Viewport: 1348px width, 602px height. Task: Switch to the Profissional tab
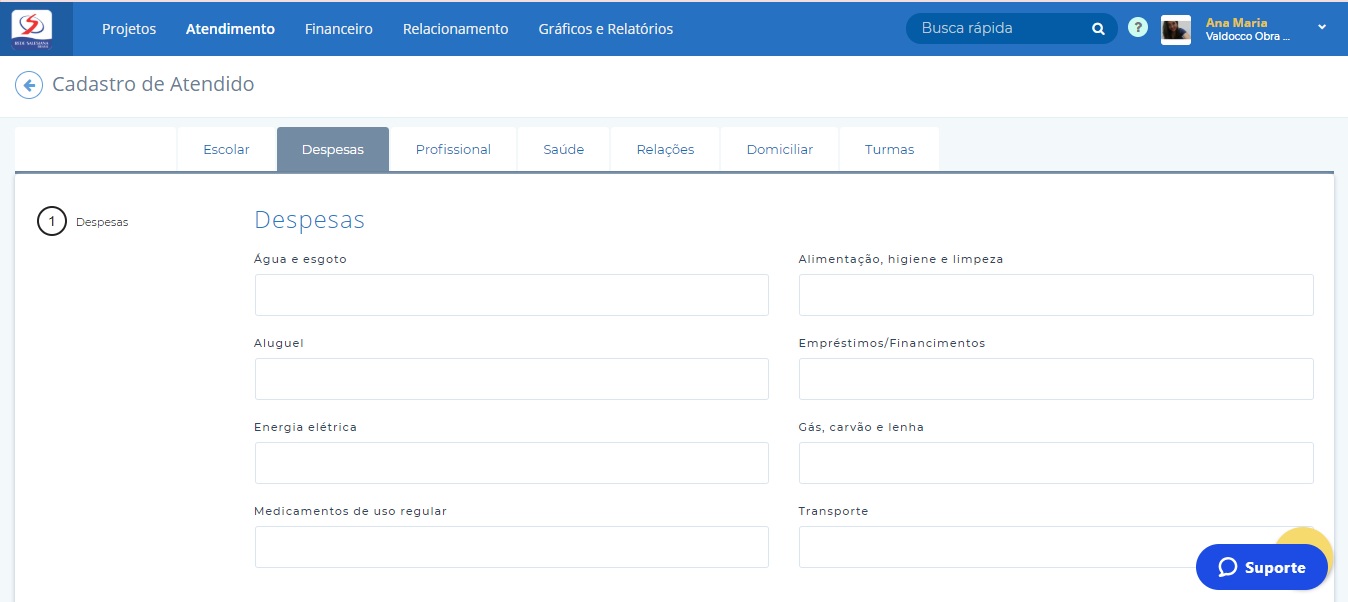[453, 150]
